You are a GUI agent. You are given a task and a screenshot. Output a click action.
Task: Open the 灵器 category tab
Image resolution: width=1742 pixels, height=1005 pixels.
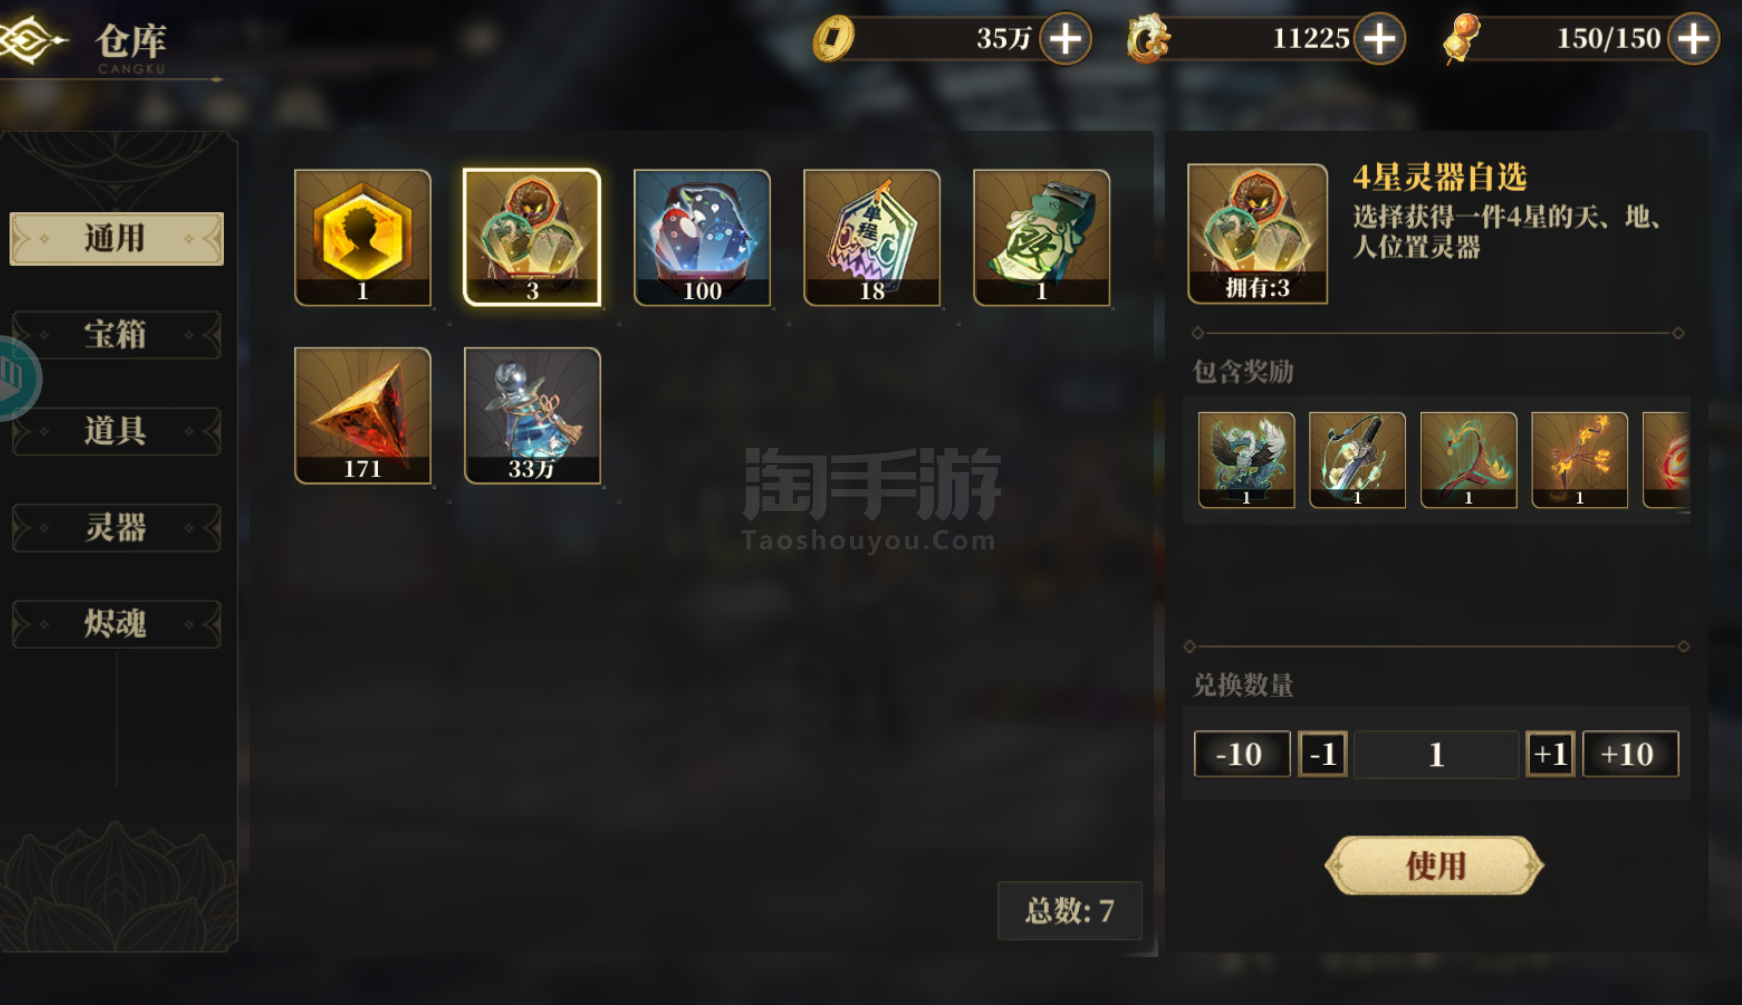click(x=116, y=527)
